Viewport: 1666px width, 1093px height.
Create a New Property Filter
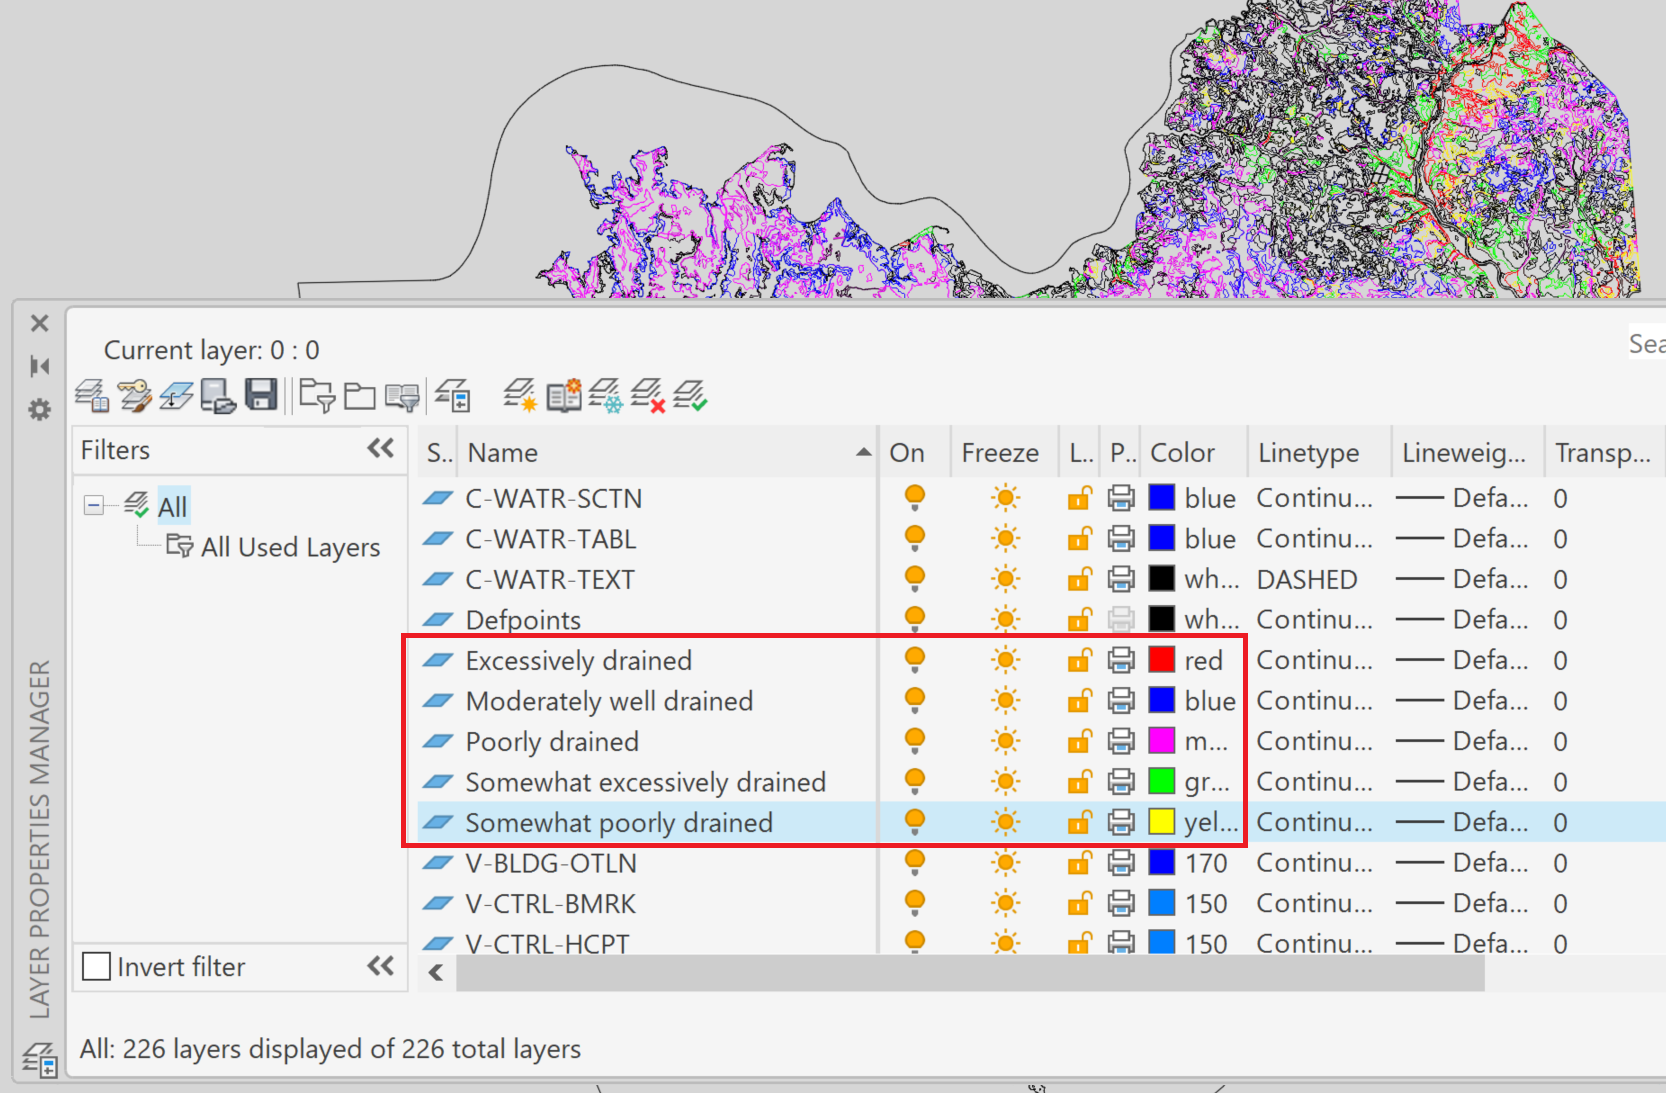point(316,395)
